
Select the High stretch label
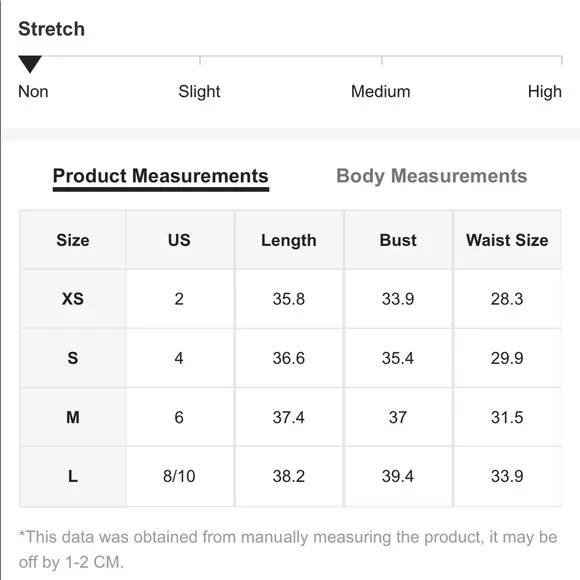(x=544, y=91)
